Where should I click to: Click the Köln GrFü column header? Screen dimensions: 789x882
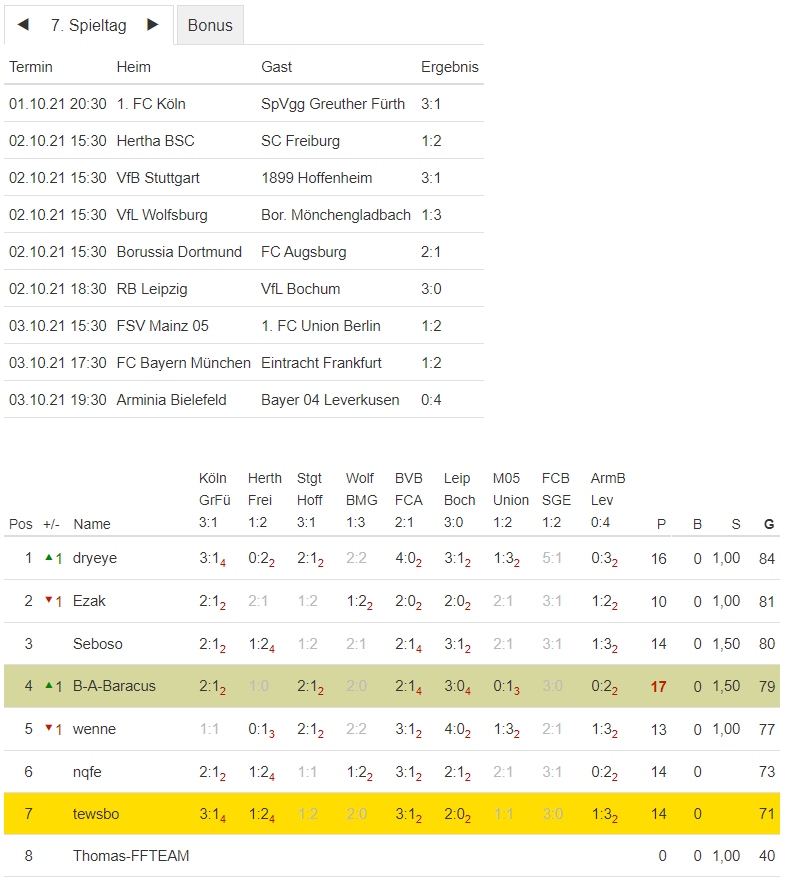213,489
